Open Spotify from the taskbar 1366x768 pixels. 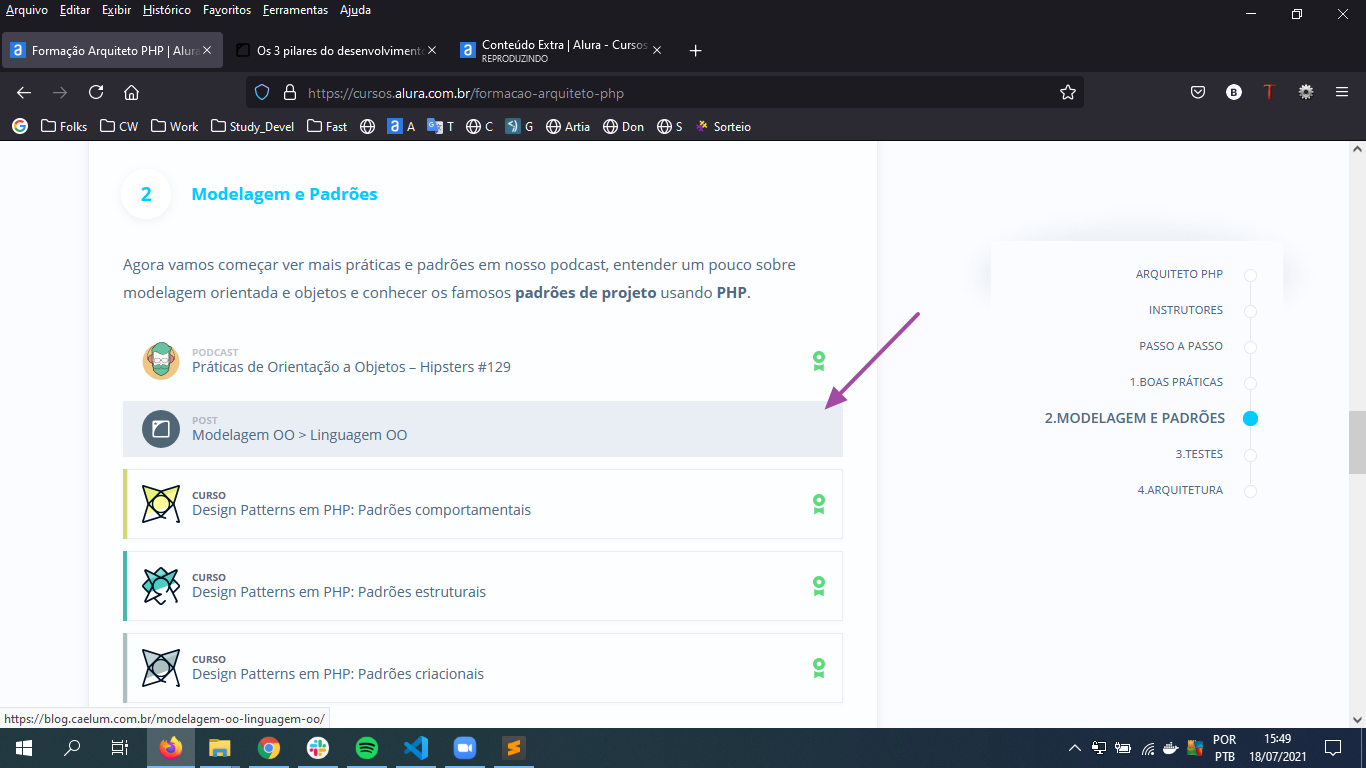tap(367, 748)
